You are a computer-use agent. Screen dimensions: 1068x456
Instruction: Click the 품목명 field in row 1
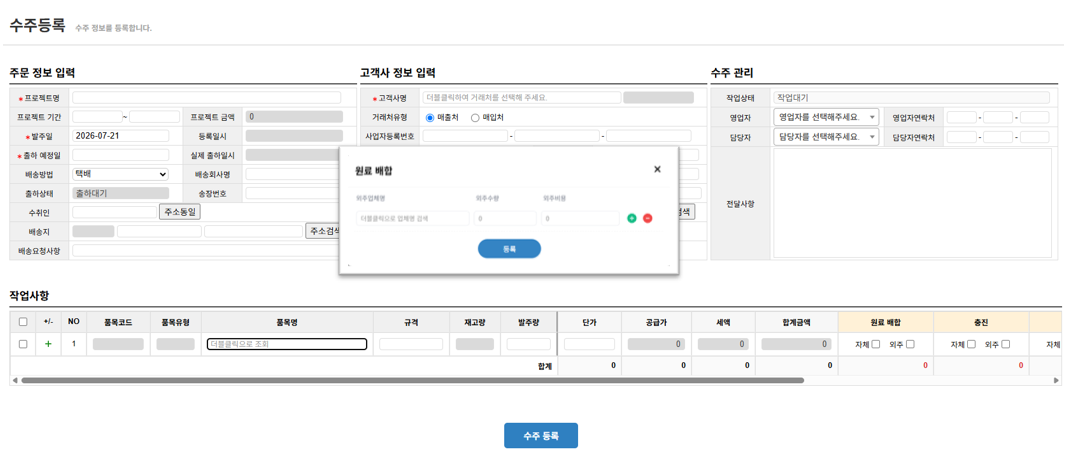tap(287, 344)
